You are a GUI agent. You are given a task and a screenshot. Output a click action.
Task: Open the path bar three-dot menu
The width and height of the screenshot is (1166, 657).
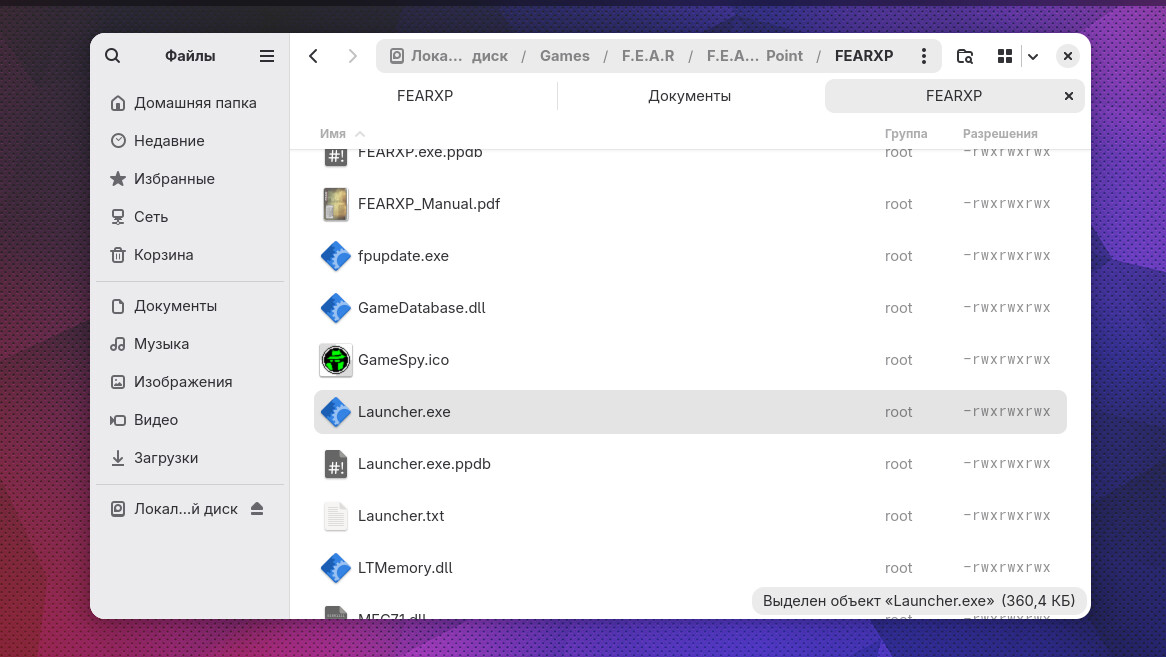(924, 56)
